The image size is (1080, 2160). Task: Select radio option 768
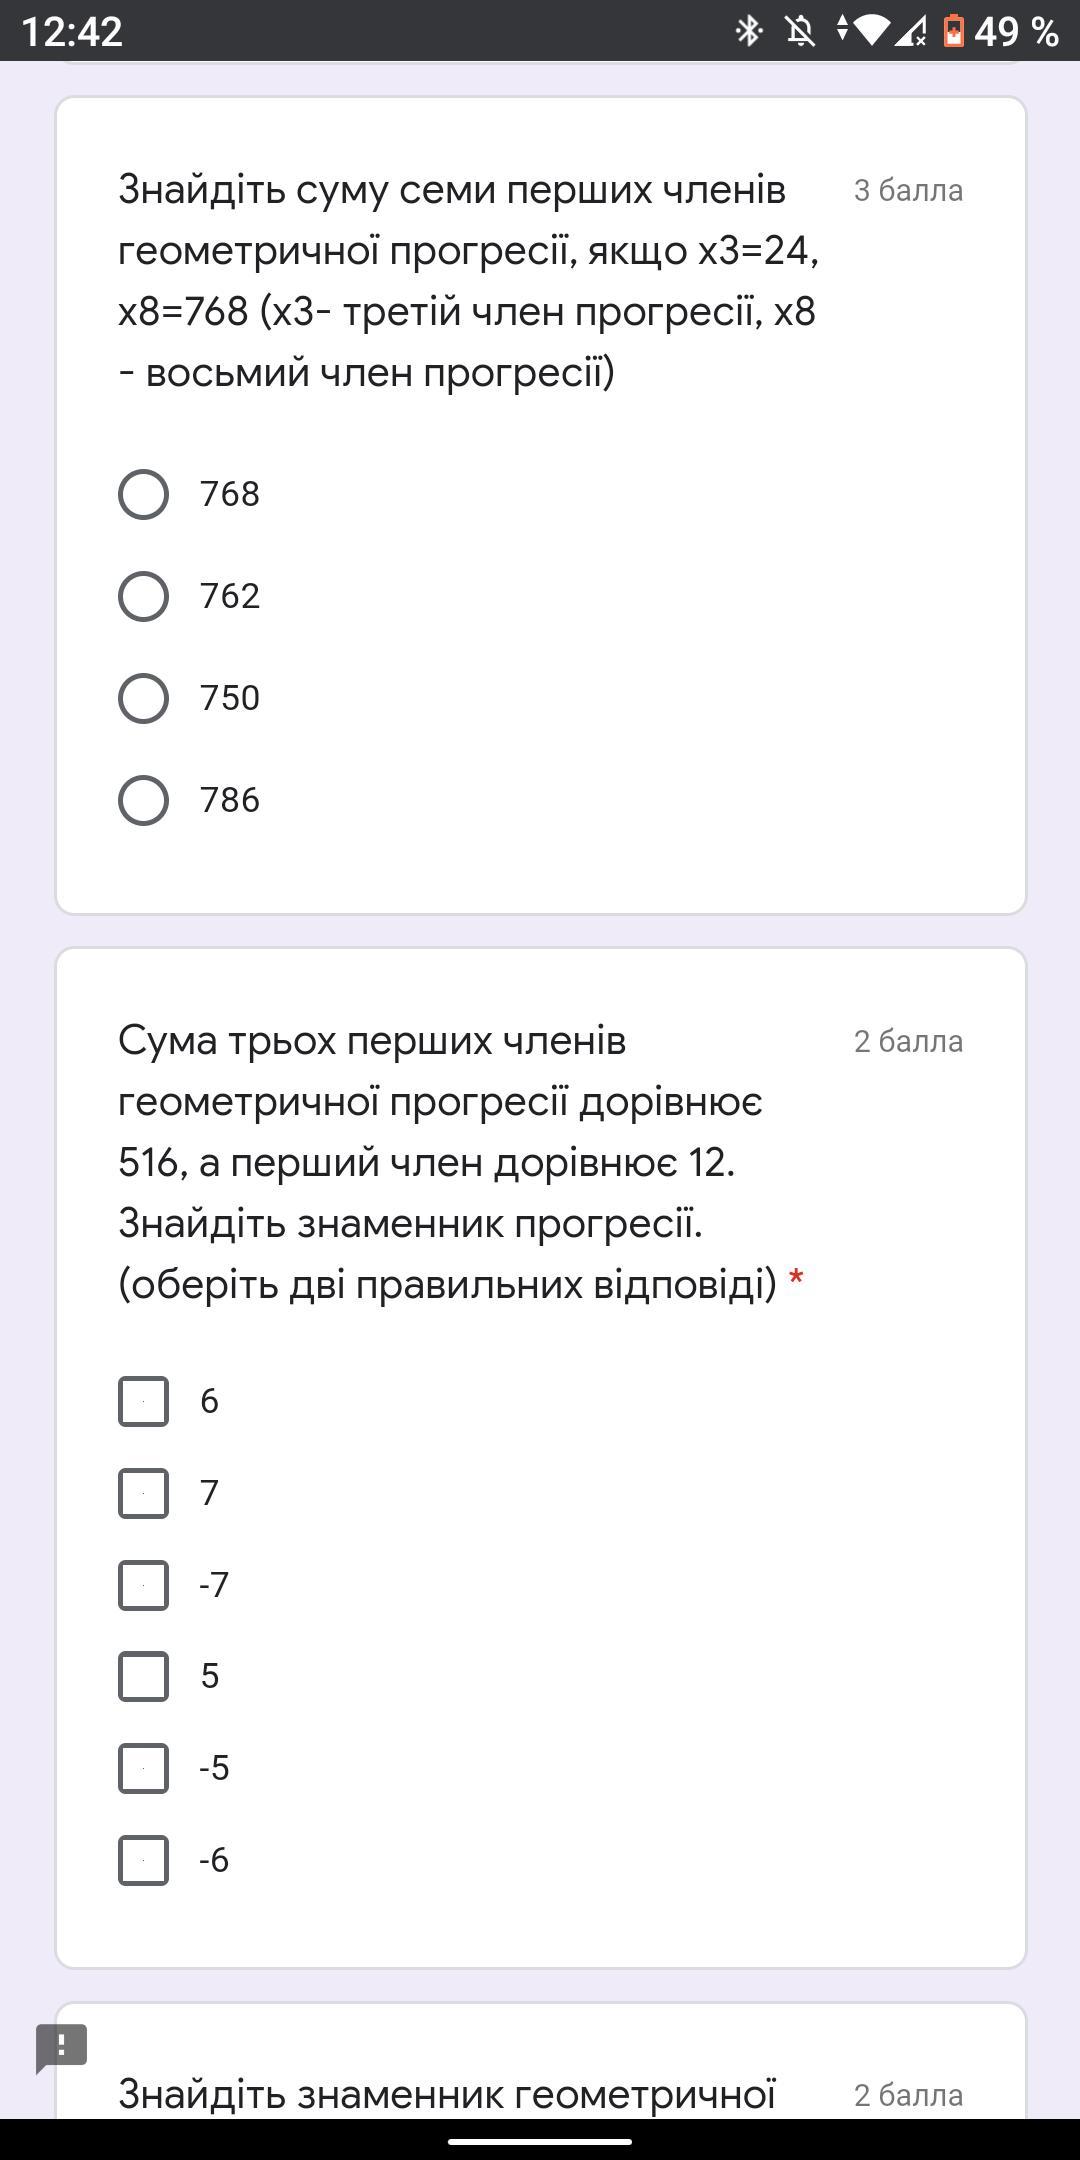[143, 495]
